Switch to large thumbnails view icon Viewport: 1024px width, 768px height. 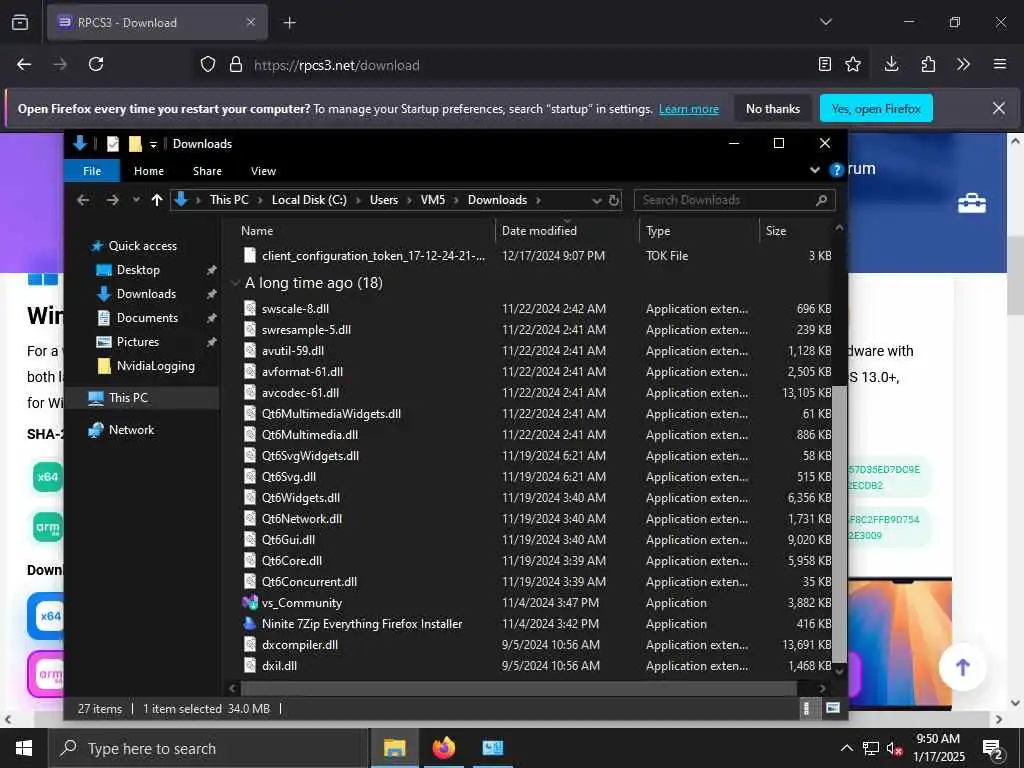pos(833,708)
